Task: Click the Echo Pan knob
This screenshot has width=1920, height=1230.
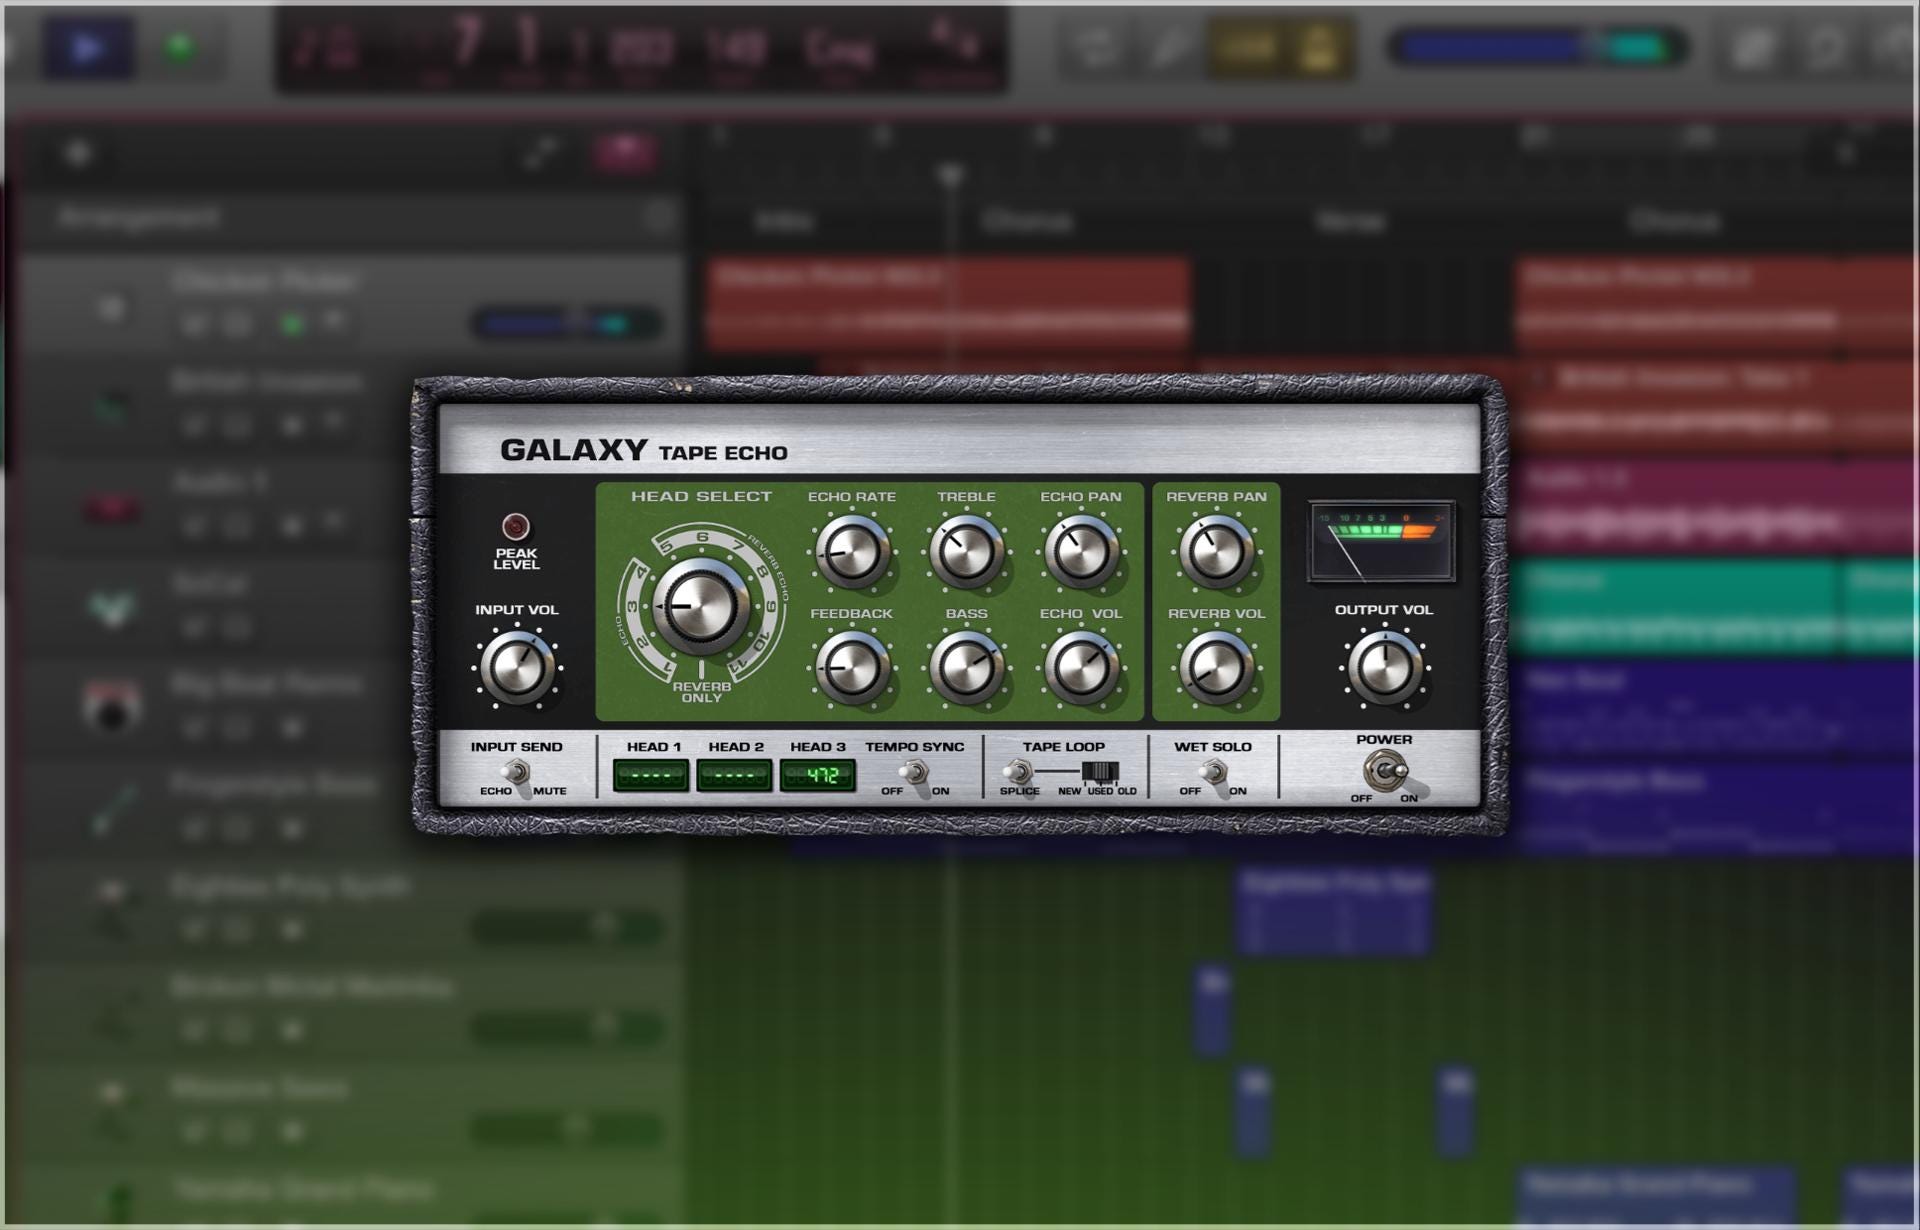Action: 1081,552
